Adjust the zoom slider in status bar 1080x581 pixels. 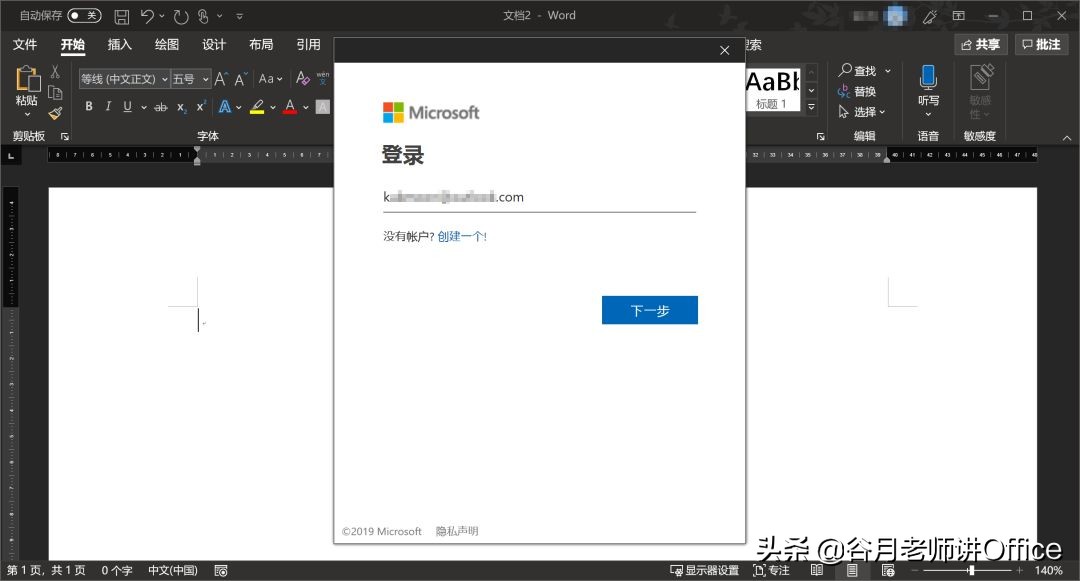point(970,571)
